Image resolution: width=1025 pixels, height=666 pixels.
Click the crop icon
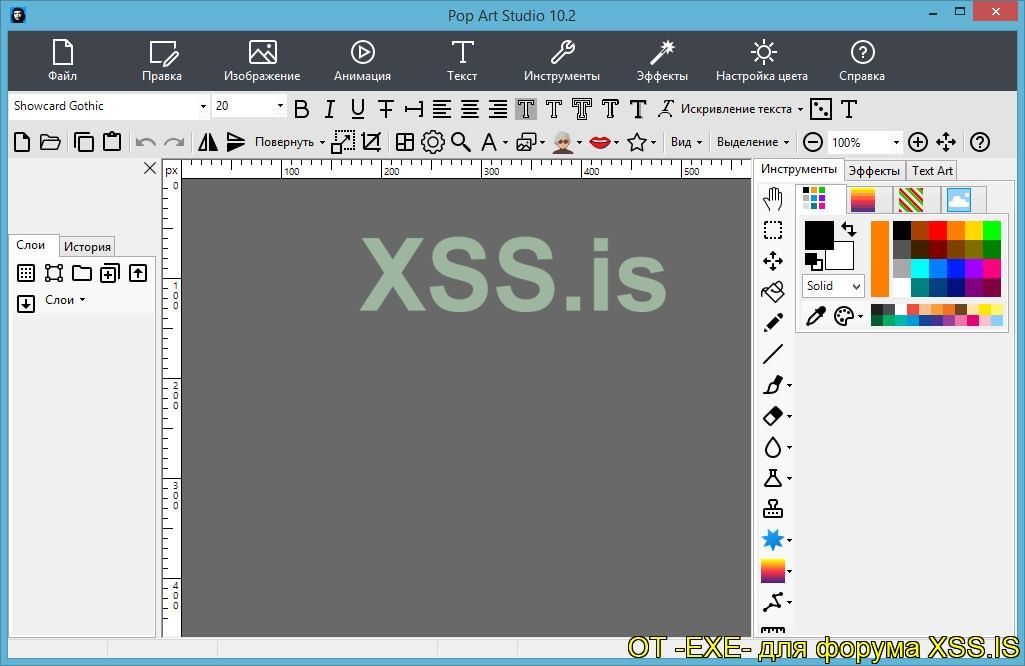coord(371,142)
